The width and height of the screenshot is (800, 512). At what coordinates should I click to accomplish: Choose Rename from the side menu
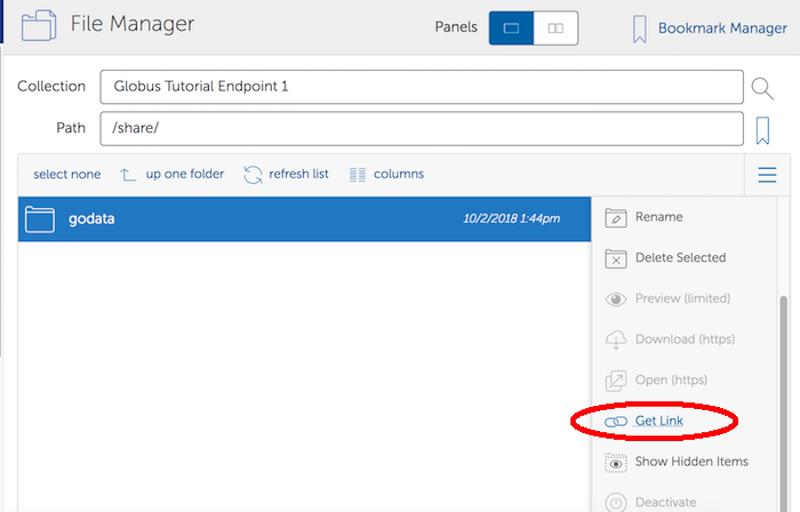(x=659, y=217)
